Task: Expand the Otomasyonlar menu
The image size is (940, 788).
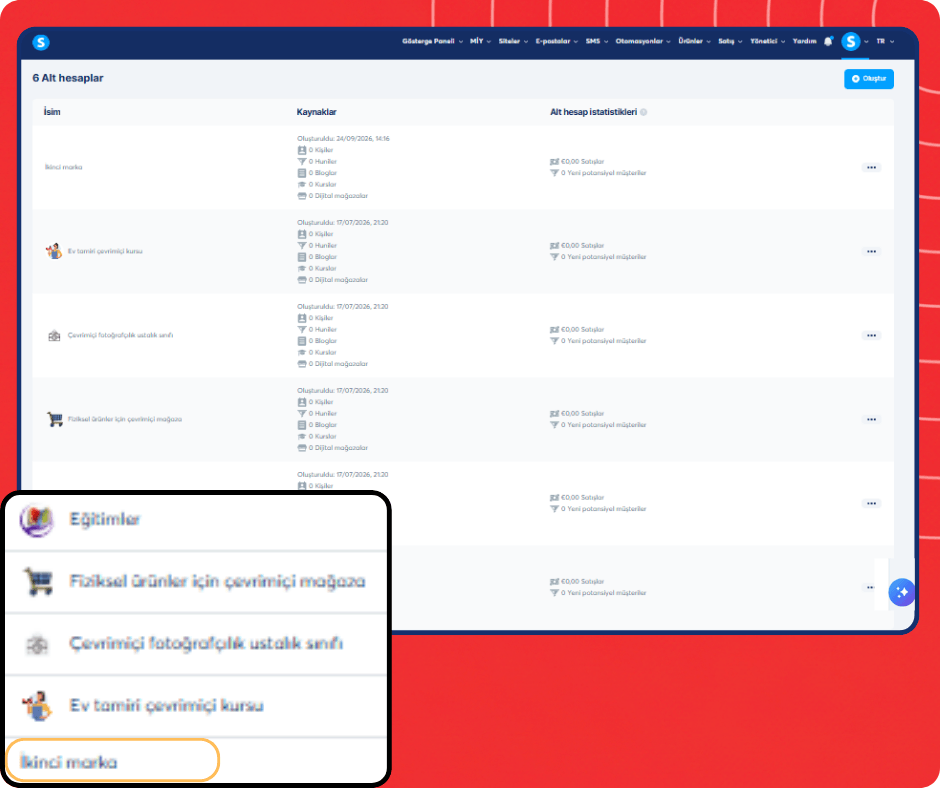Action: coord(643,41)
